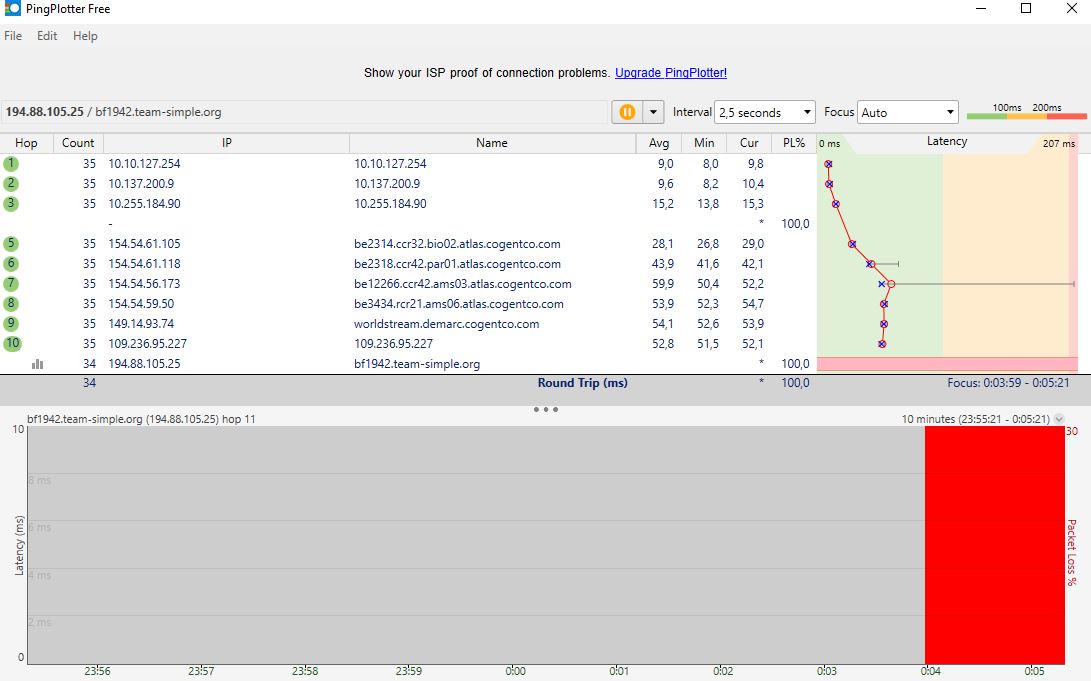Click IP cell 154.54.61.118
1091x681 pixels.
click(144, 264)
